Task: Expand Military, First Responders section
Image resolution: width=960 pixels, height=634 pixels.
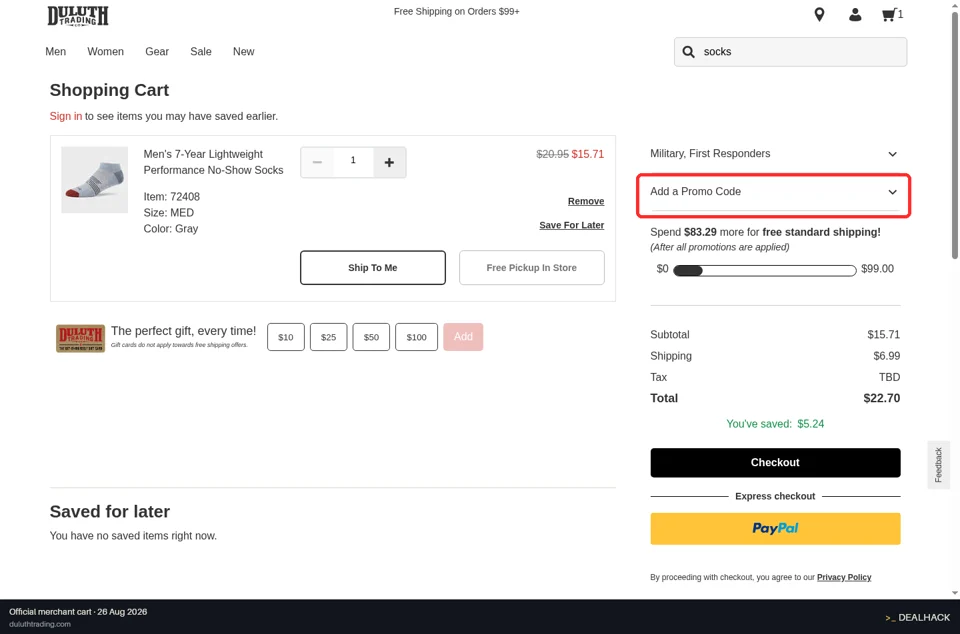Action: click(x=774, y=154)
